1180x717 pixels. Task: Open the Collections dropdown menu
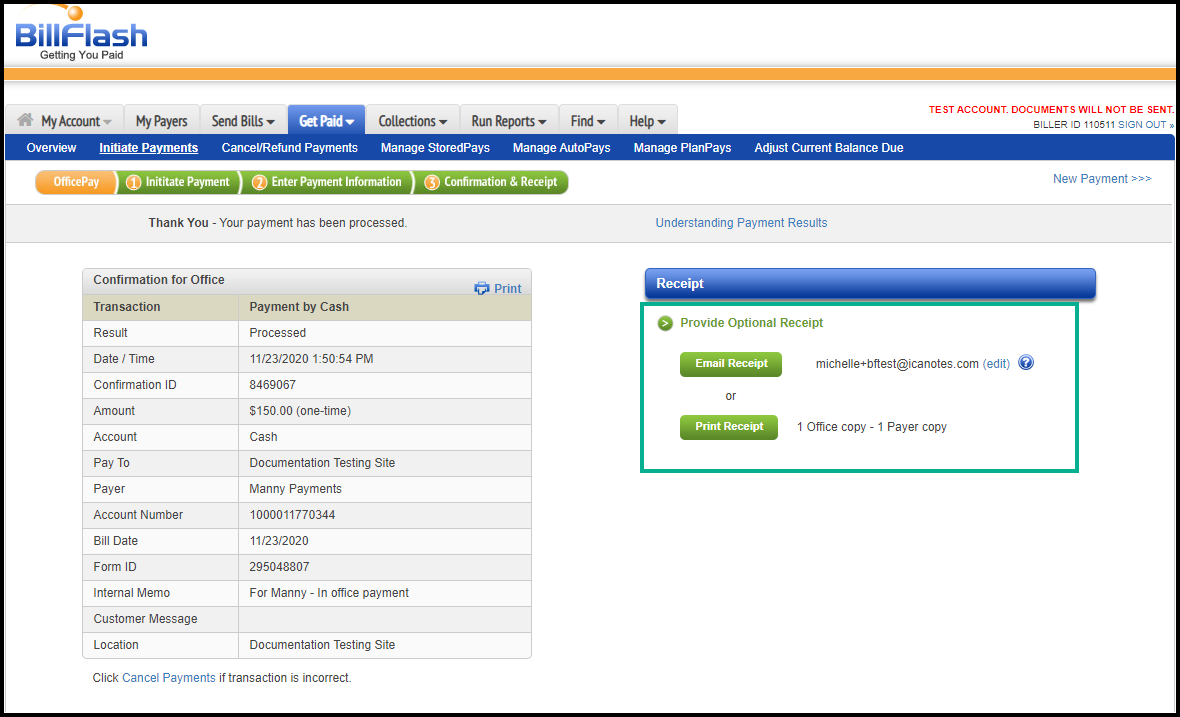click(412, 121)
